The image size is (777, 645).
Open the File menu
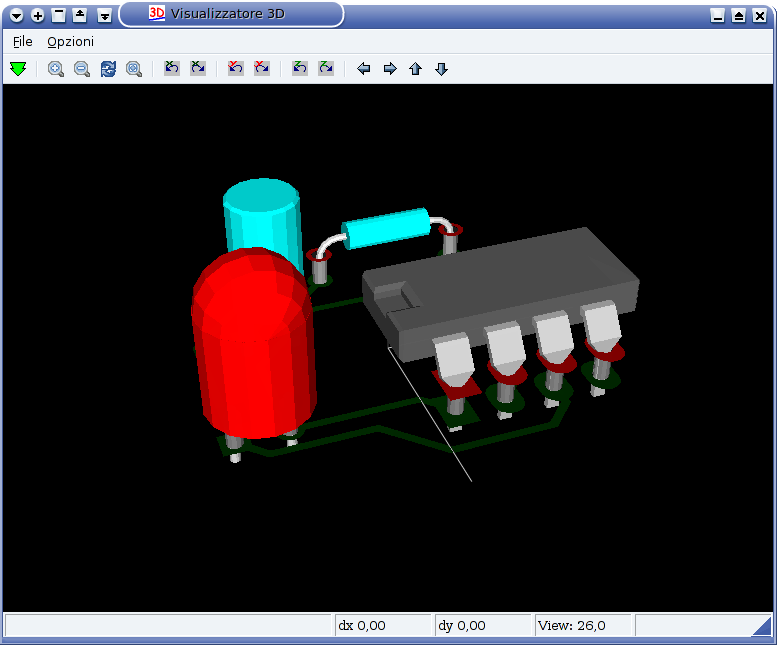pyautogui.click(x=23, y=42)
